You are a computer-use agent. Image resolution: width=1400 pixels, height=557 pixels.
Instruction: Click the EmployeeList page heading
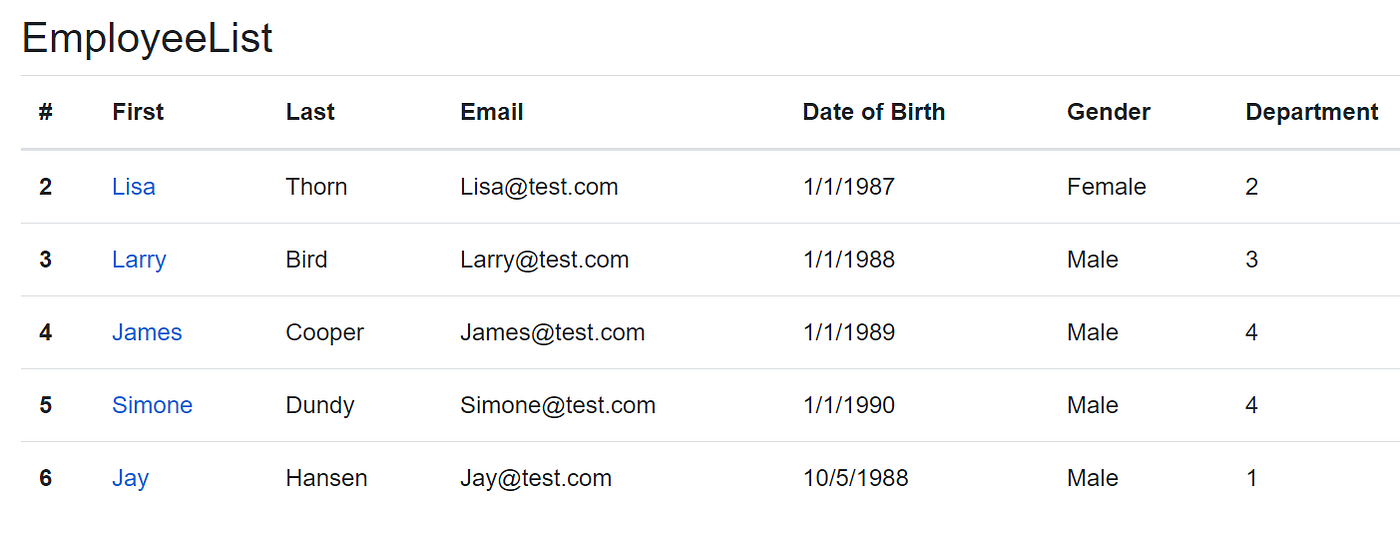(x=147, y=39)
